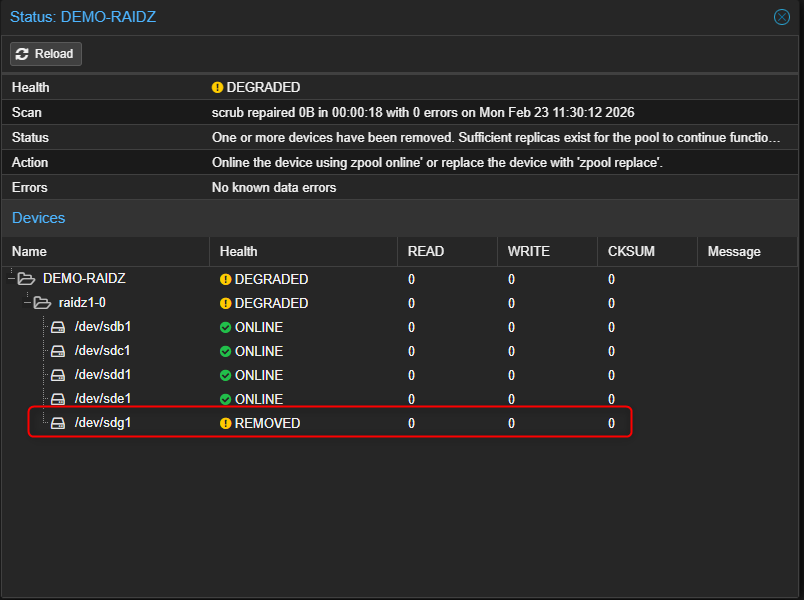Viewport: 804px width, 600px height.
Task: Click the folder icon beside DEMO-RAIDZ
Action: click(26, 278)
